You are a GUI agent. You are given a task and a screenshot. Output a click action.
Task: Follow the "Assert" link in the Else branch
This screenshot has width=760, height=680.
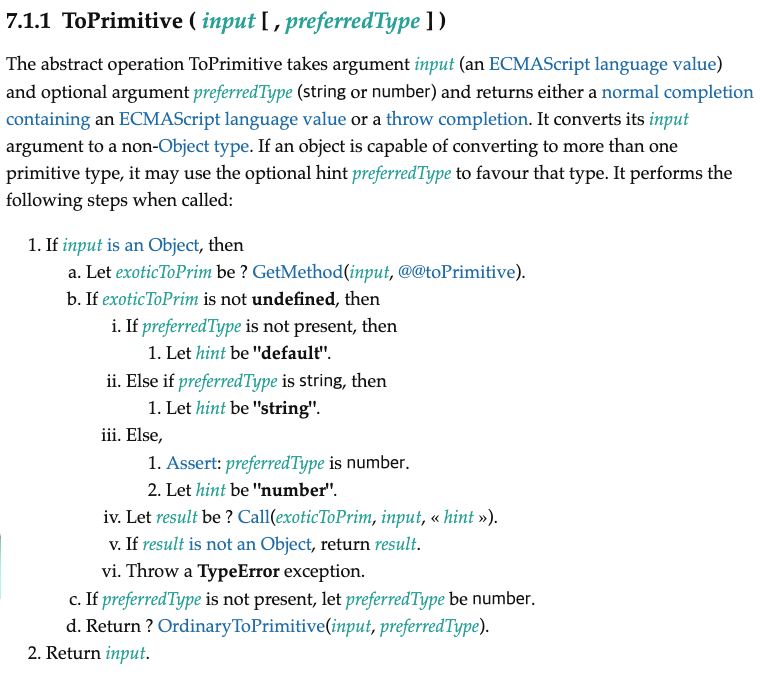coord(192,463)
